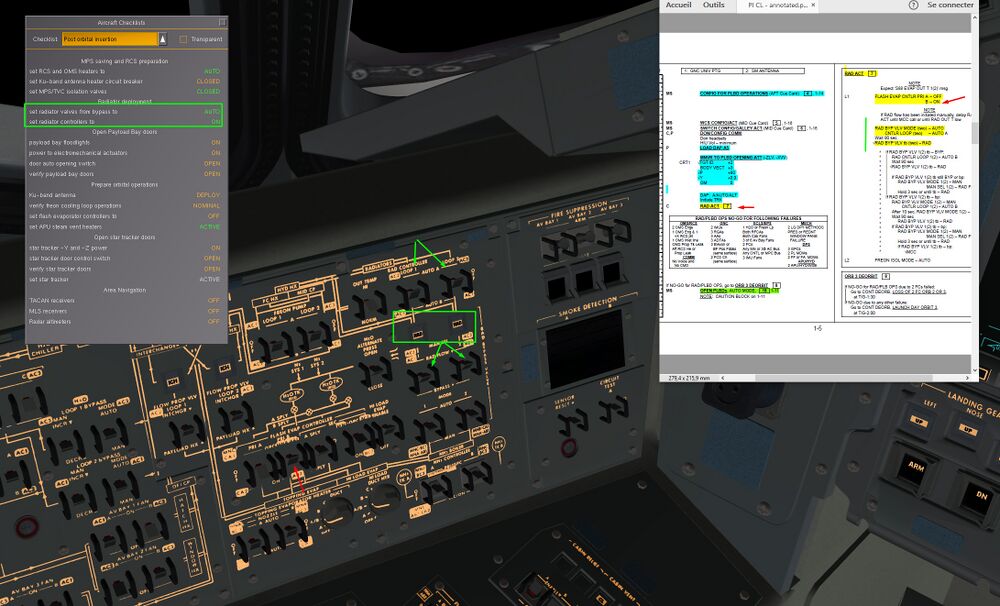Screen dimensions: 1000x606
Task: Click the checklist selector arrow button
Action: [x=163, y=39]
